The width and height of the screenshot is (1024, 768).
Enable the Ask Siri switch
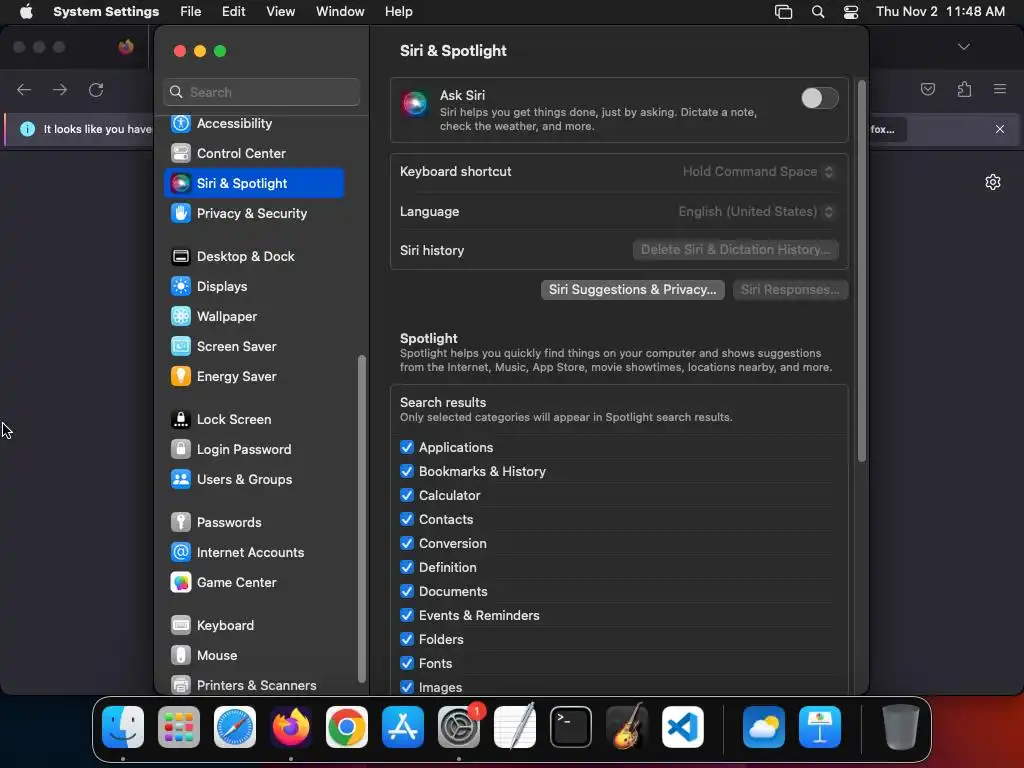coord(820,98)
